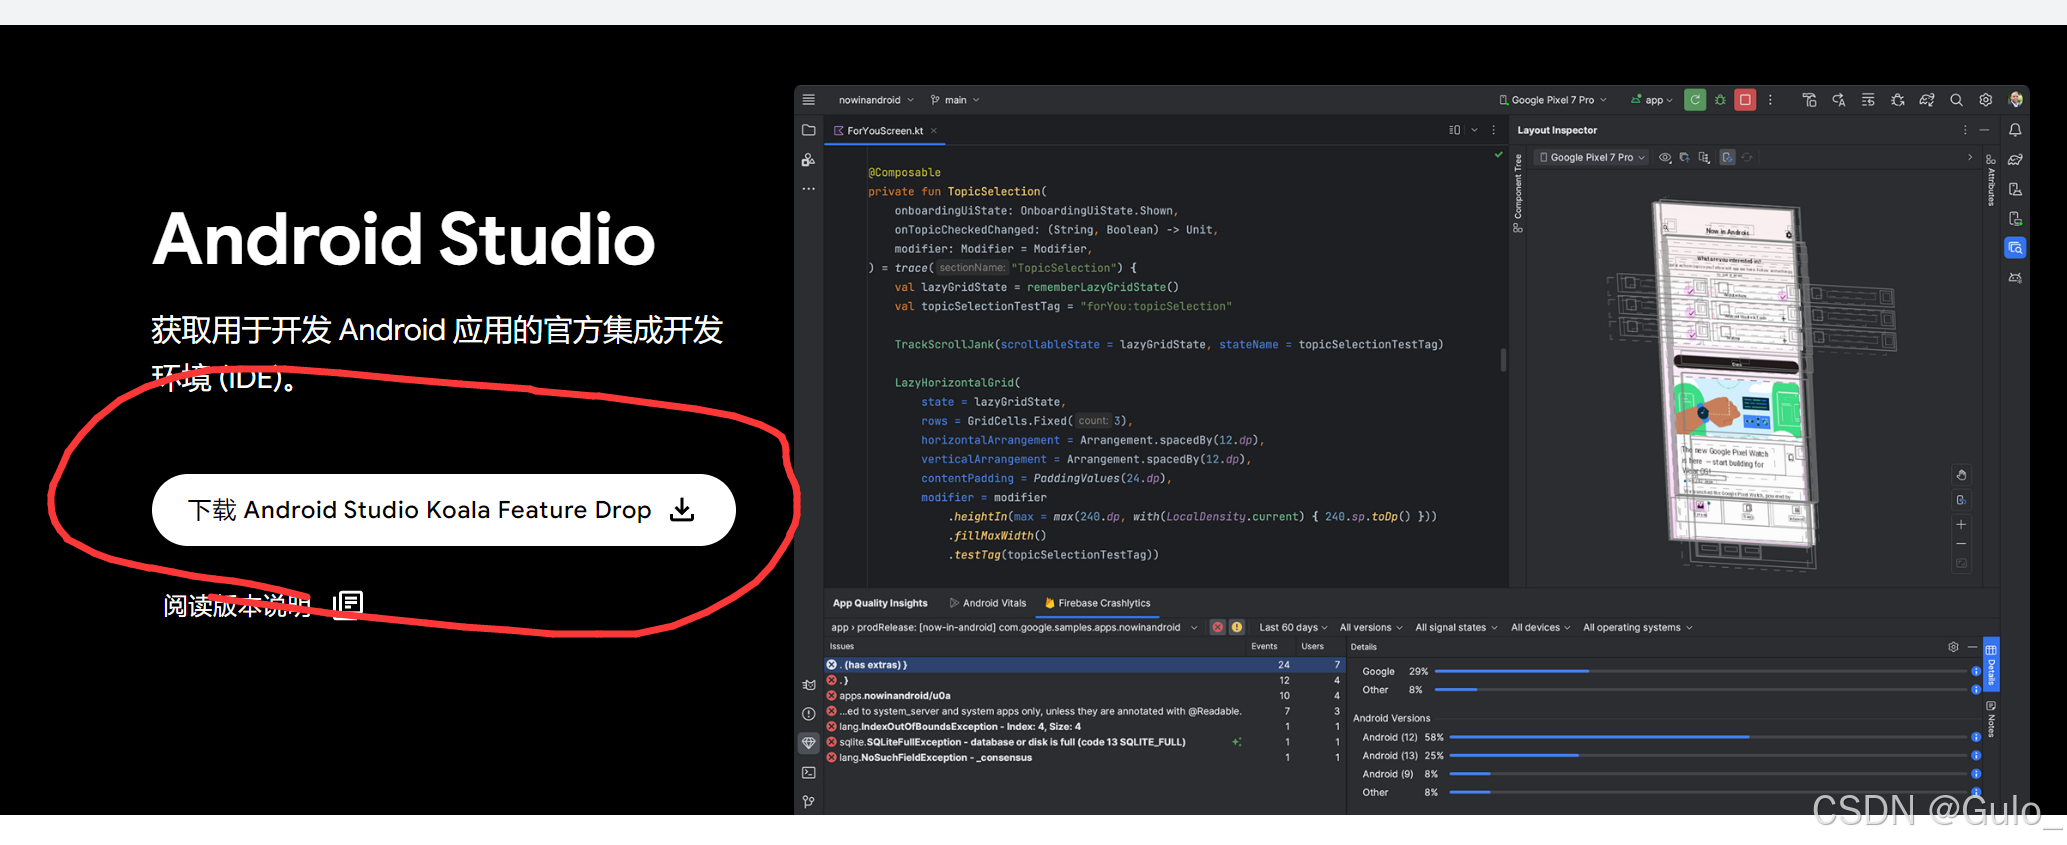Viewport: 2067px width, 845px height.
Task: Open the Component Tree side panel
Action: [x=1518, y=193]
